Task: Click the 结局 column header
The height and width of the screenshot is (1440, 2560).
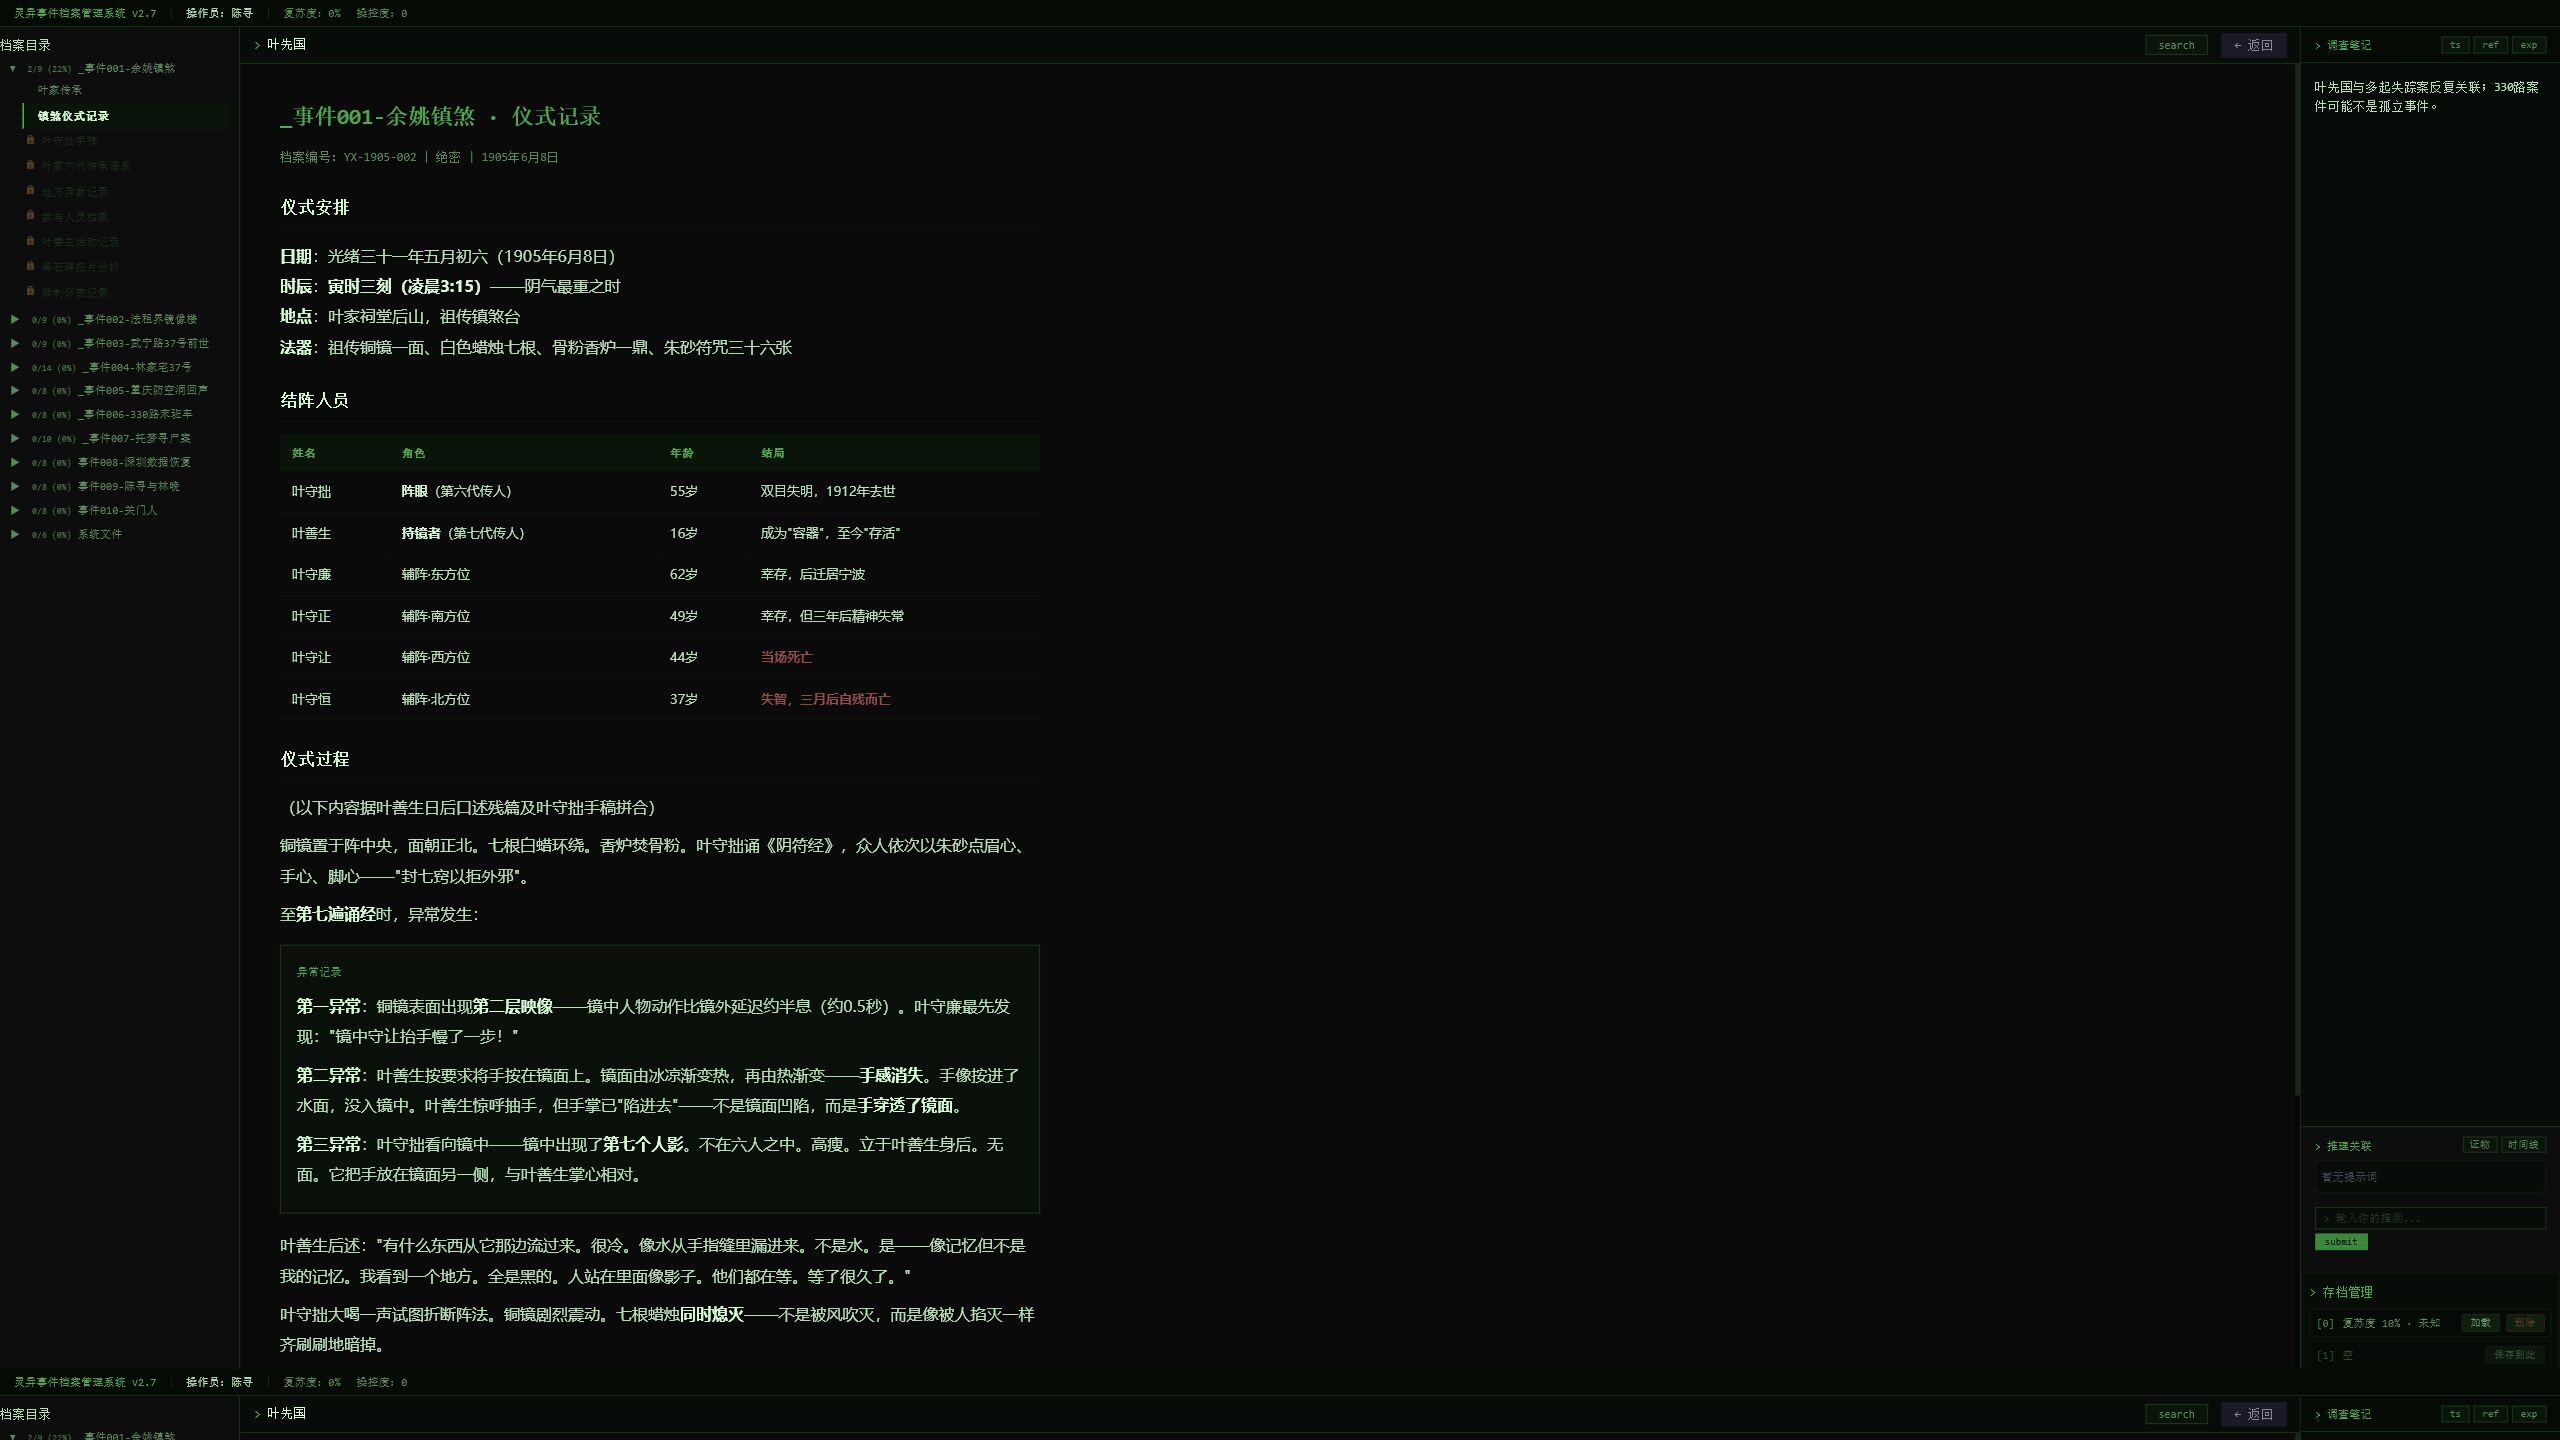Action: click(772, 453)
